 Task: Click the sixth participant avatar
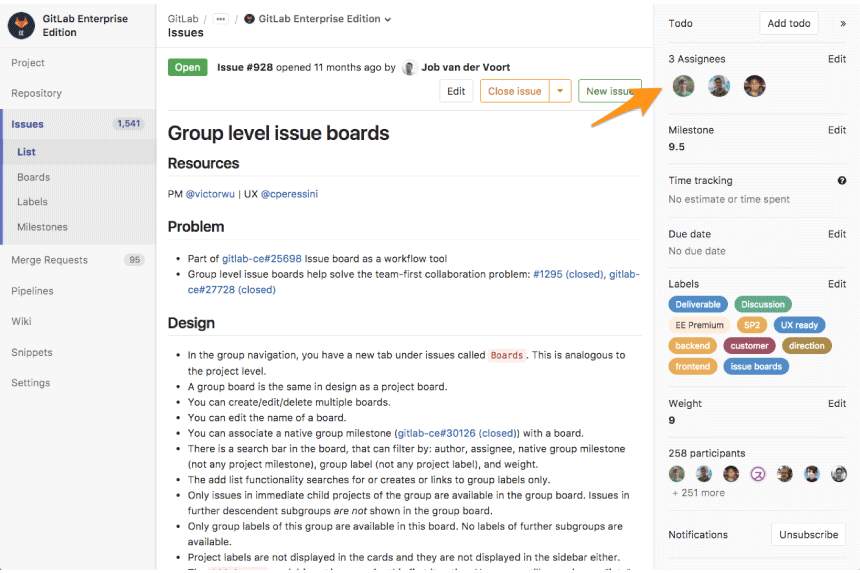pyautogui.click(x=812, y=474)
